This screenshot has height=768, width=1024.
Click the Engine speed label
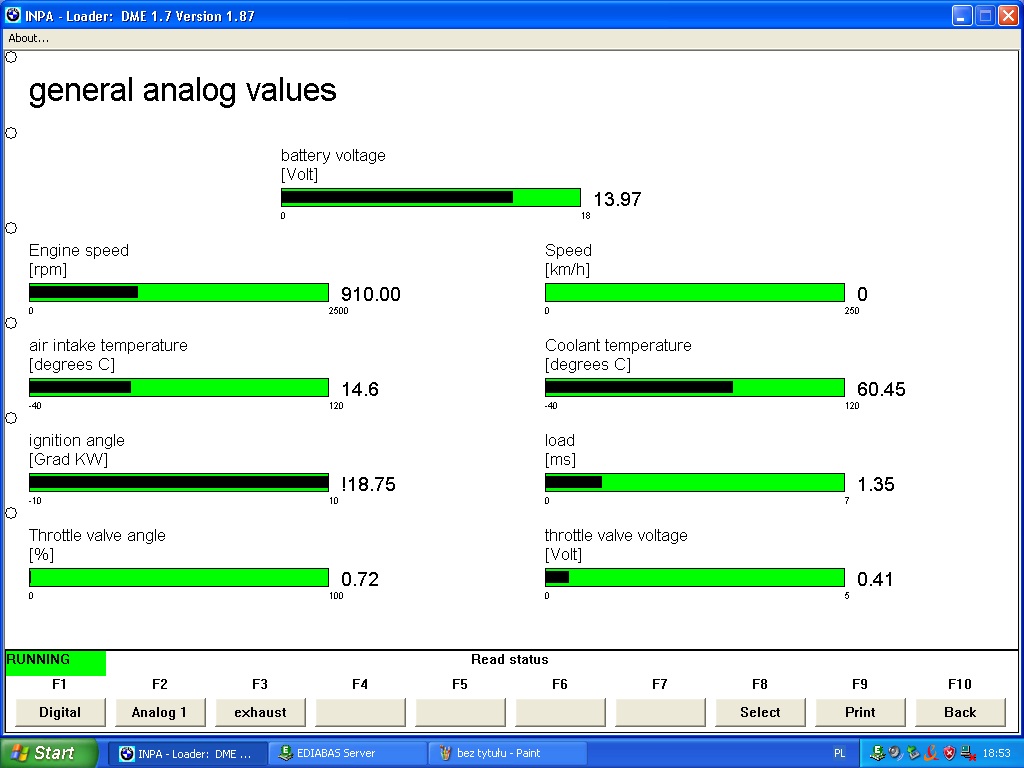79,250
